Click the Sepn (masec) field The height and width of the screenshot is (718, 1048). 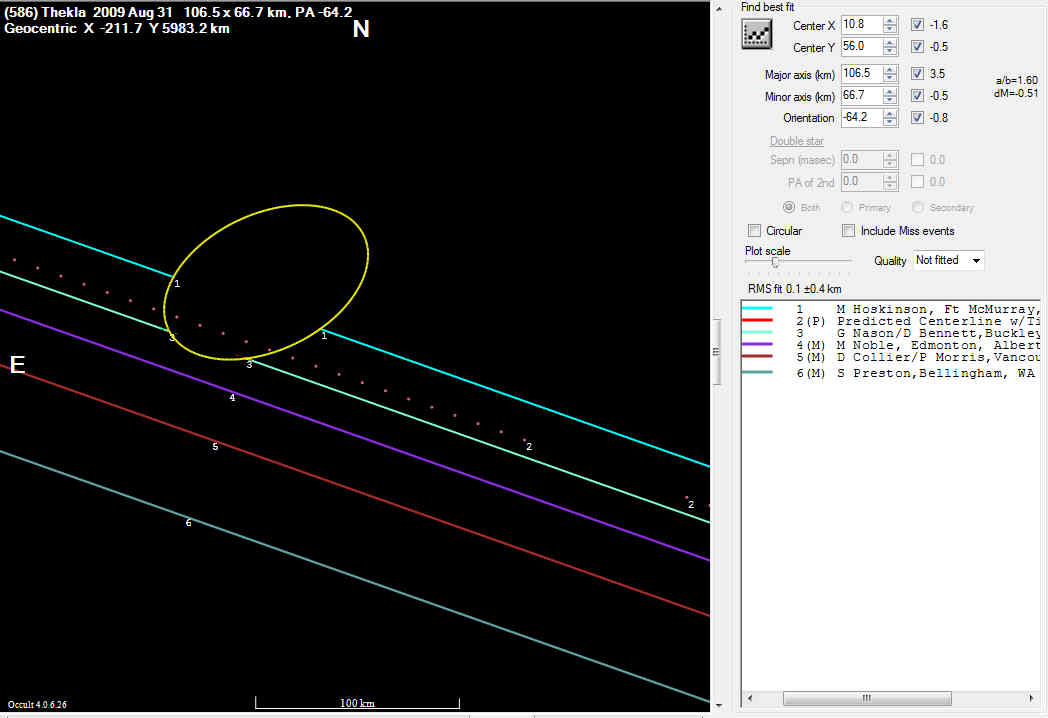click(x=861, y=160)
